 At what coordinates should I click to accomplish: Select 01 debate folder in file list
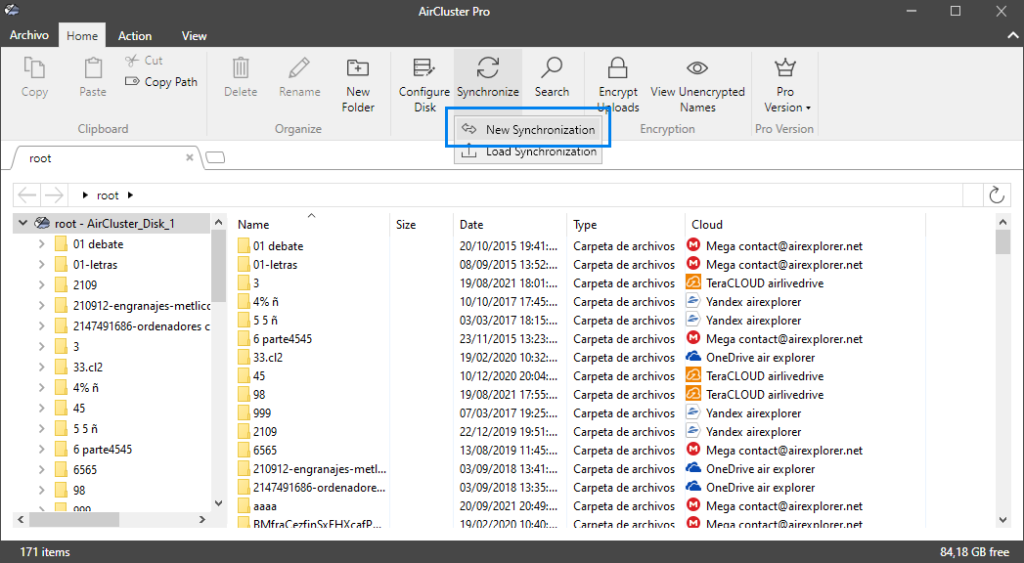tap(278, 246)
